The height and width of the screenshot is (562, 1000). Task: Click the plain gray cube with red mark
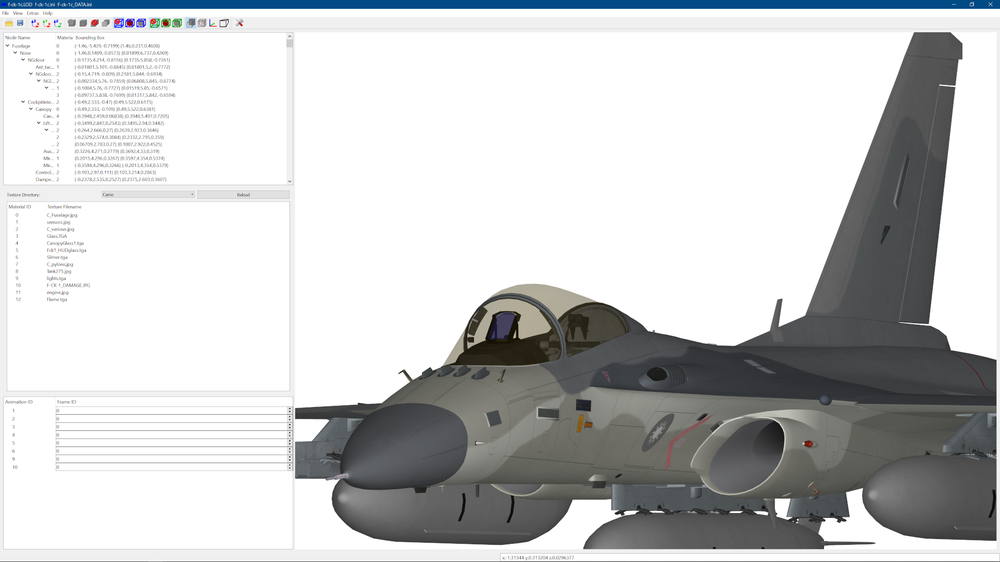click(94, 23)
